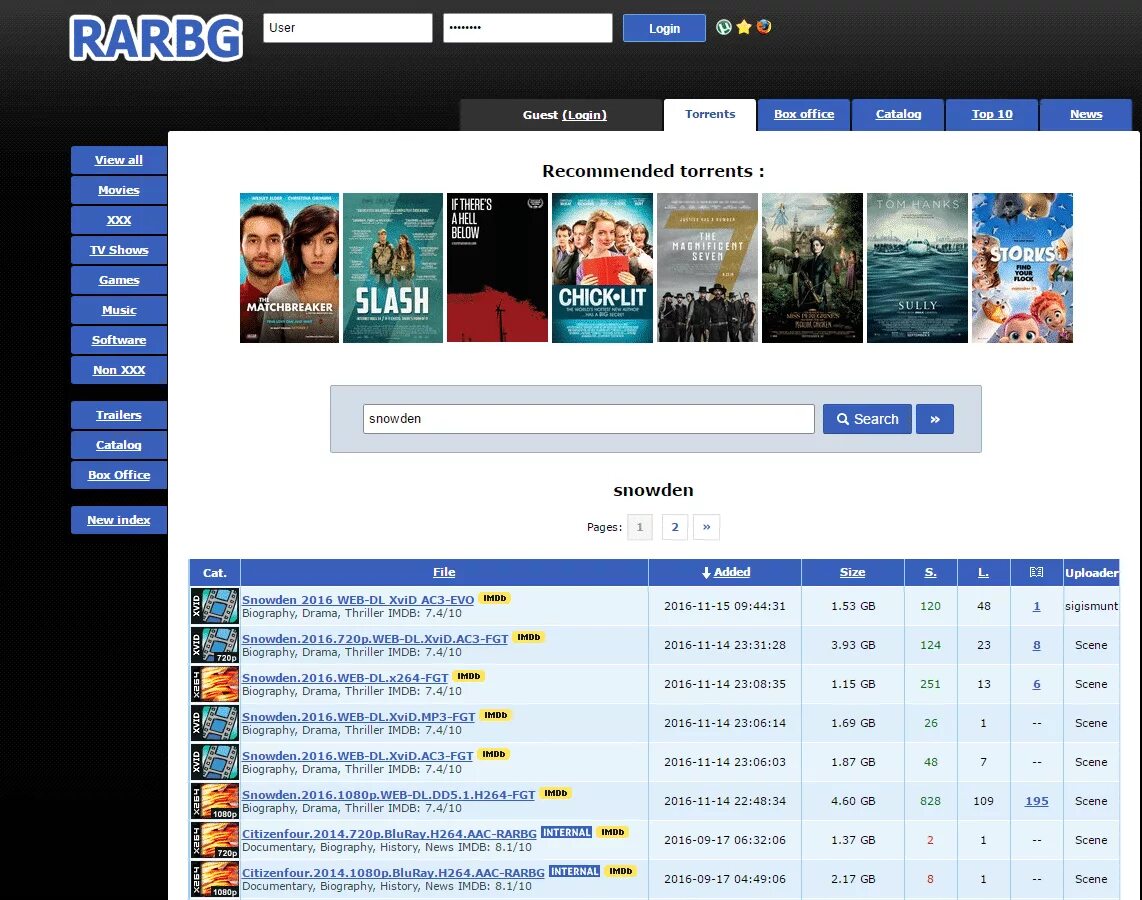Image resolution: width=1142 pixels, height=900 pixels.
Task: Open The Matchbreaker poster
Action: tap(289, 268)
